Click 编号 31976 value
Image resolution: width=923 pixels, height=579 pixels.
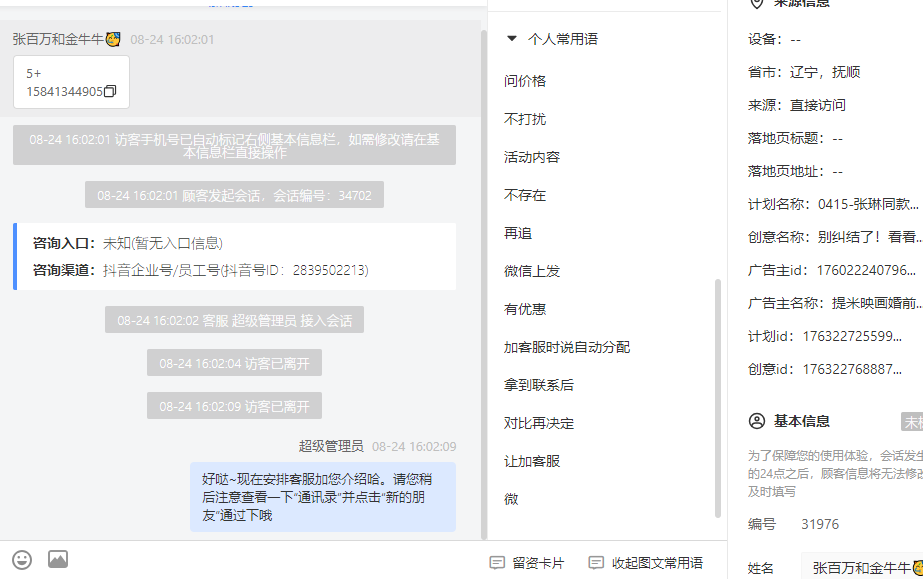pos(820,524)
